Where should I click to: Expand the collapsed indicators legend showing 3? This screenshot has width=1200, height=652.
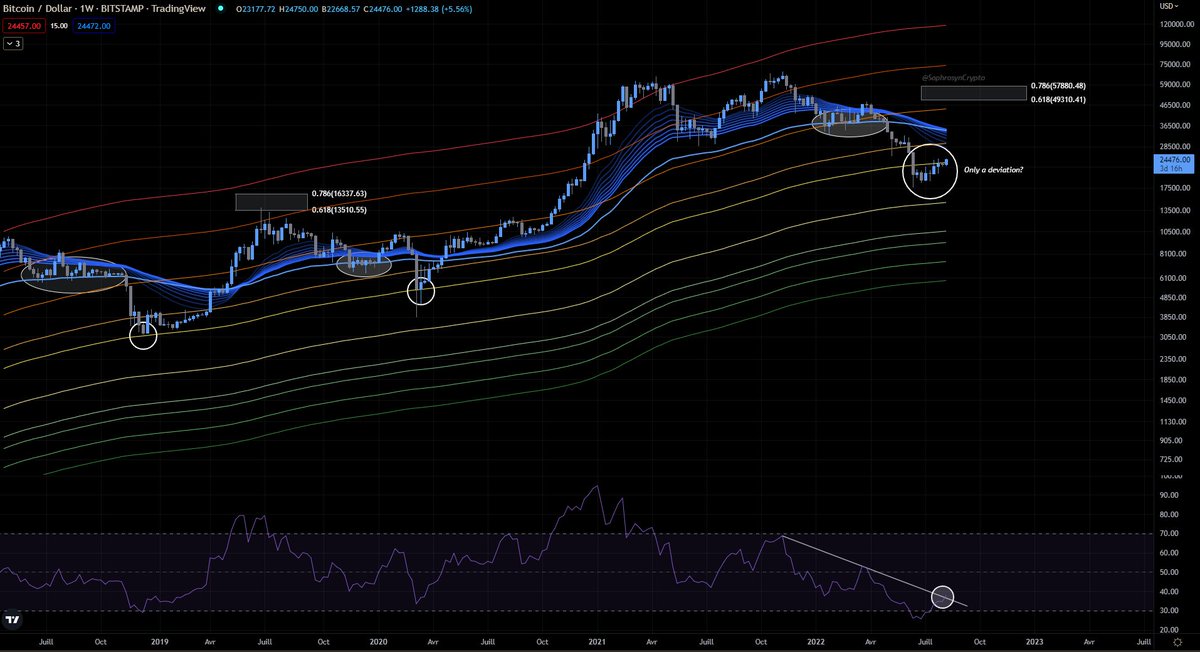(12, 44)
